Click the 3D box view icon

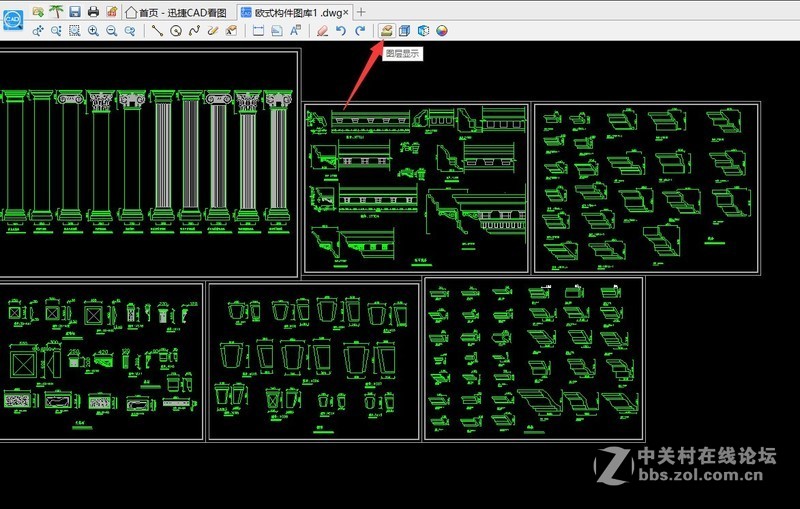[405, 31]
